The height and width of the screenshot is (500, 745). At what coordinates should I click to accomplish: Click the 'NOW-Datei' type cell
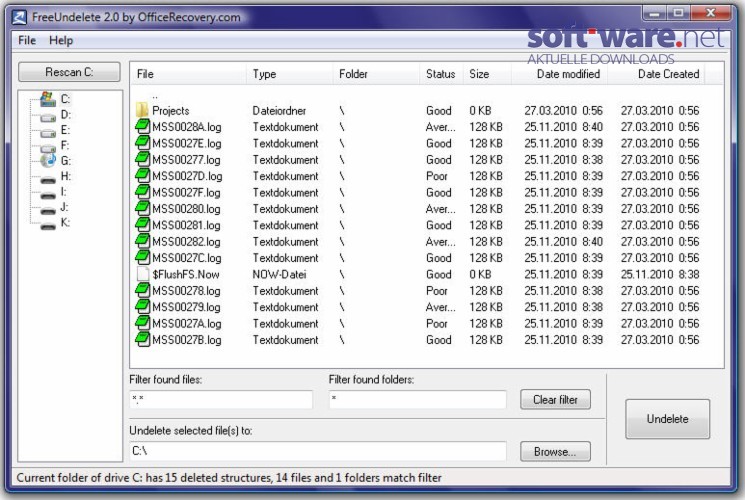(279, 274)
